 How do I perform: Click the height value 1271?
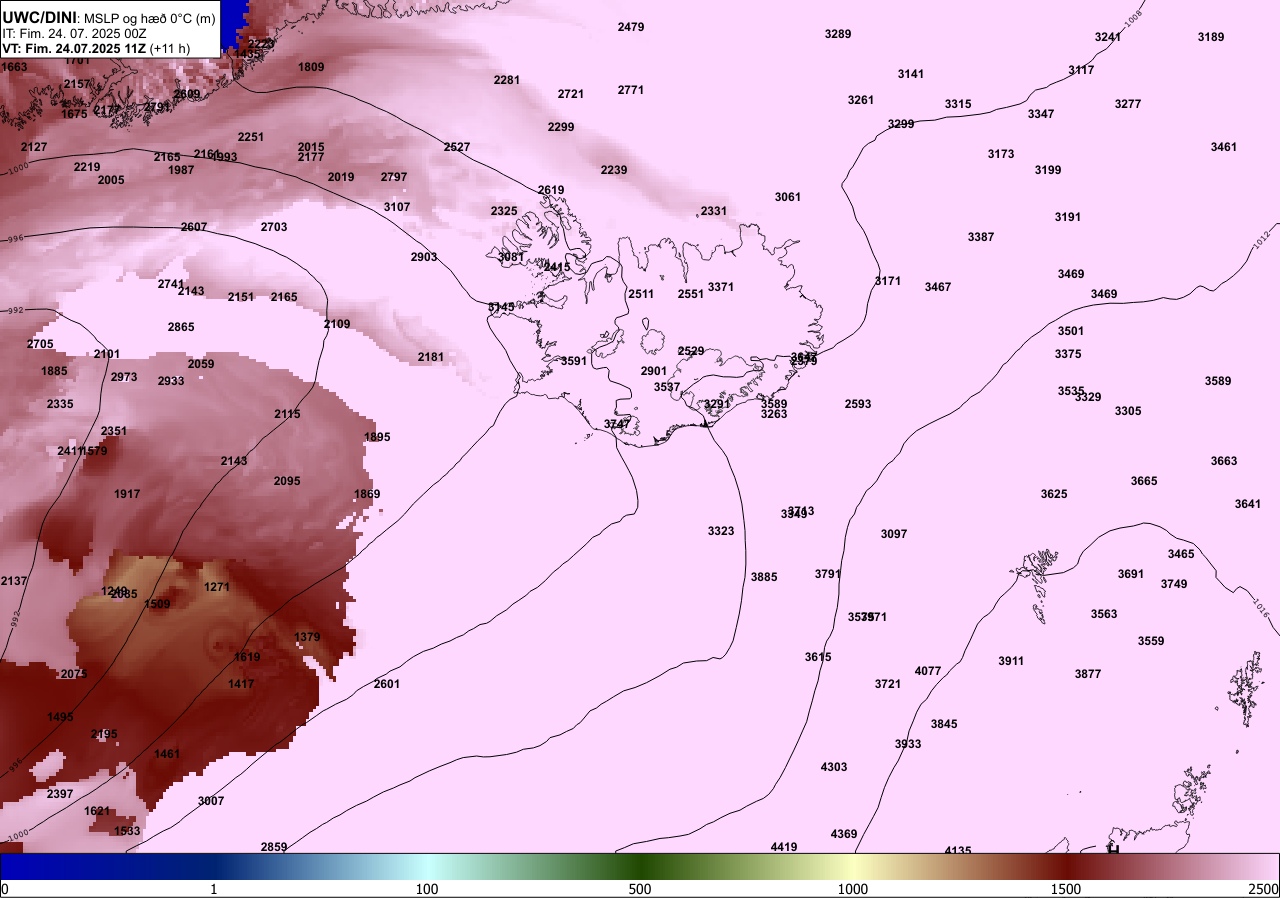pos(217,587)
